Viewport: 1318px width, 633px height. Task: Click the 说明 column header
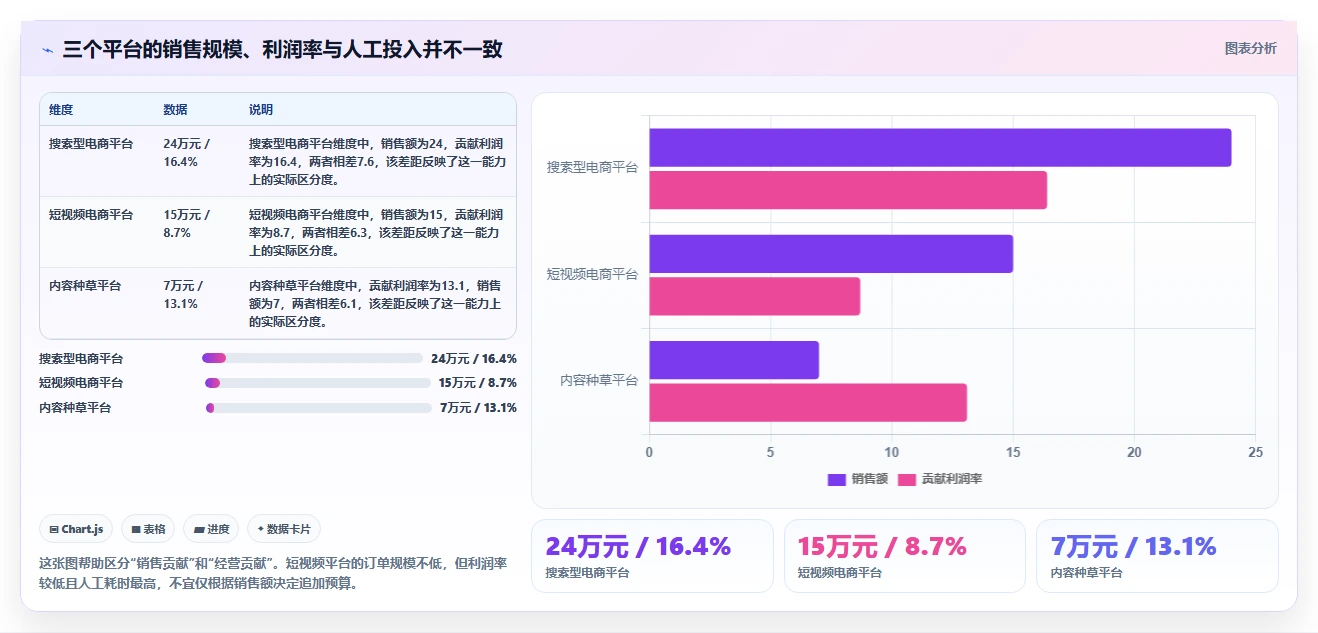tap(261, 110)
